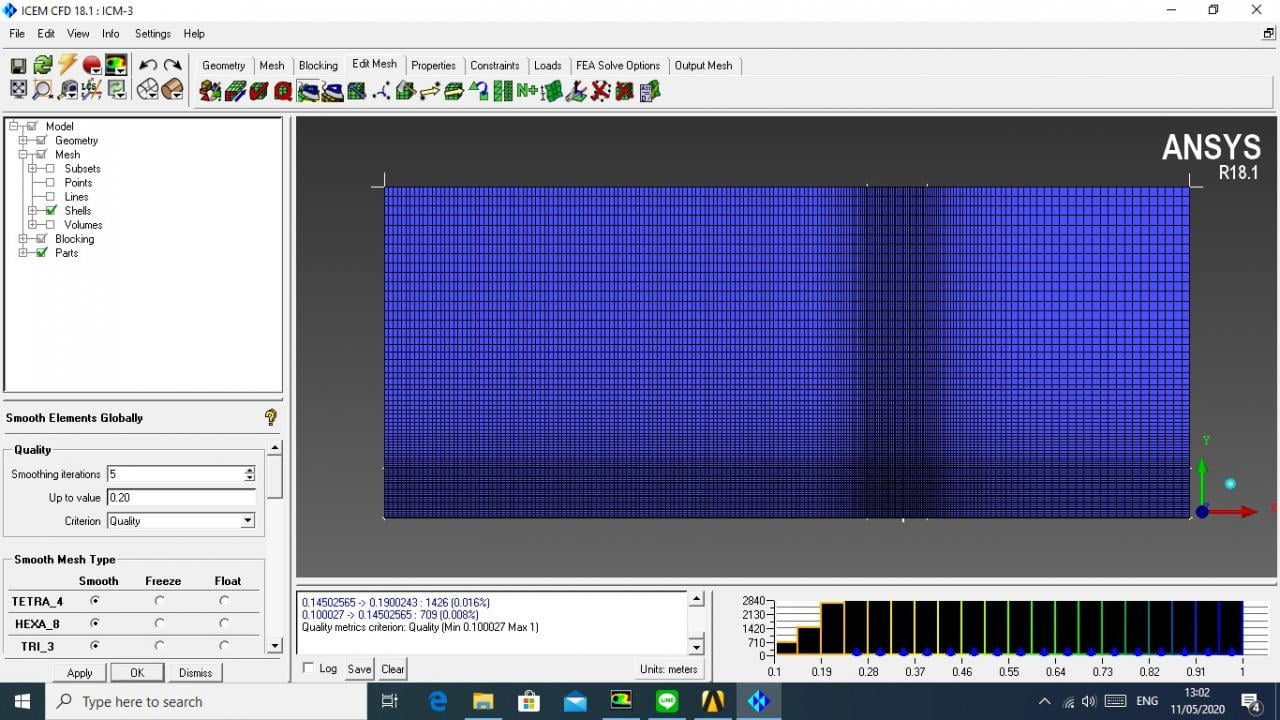Click the Up to value input field
This screenshot has height=720, width=1280.
181,498
